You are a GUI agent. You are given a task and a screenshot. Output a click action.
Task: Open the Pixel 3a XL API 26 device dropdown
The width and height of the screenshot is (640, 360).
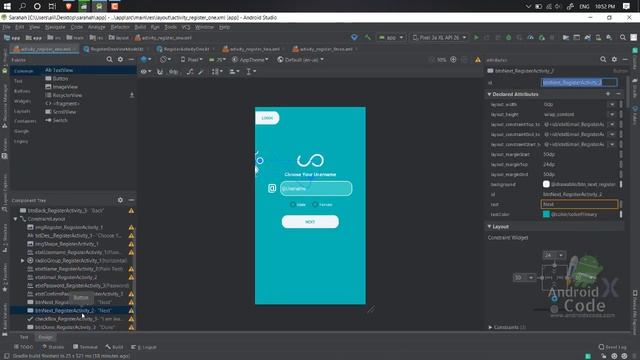[x=439, y=38]
